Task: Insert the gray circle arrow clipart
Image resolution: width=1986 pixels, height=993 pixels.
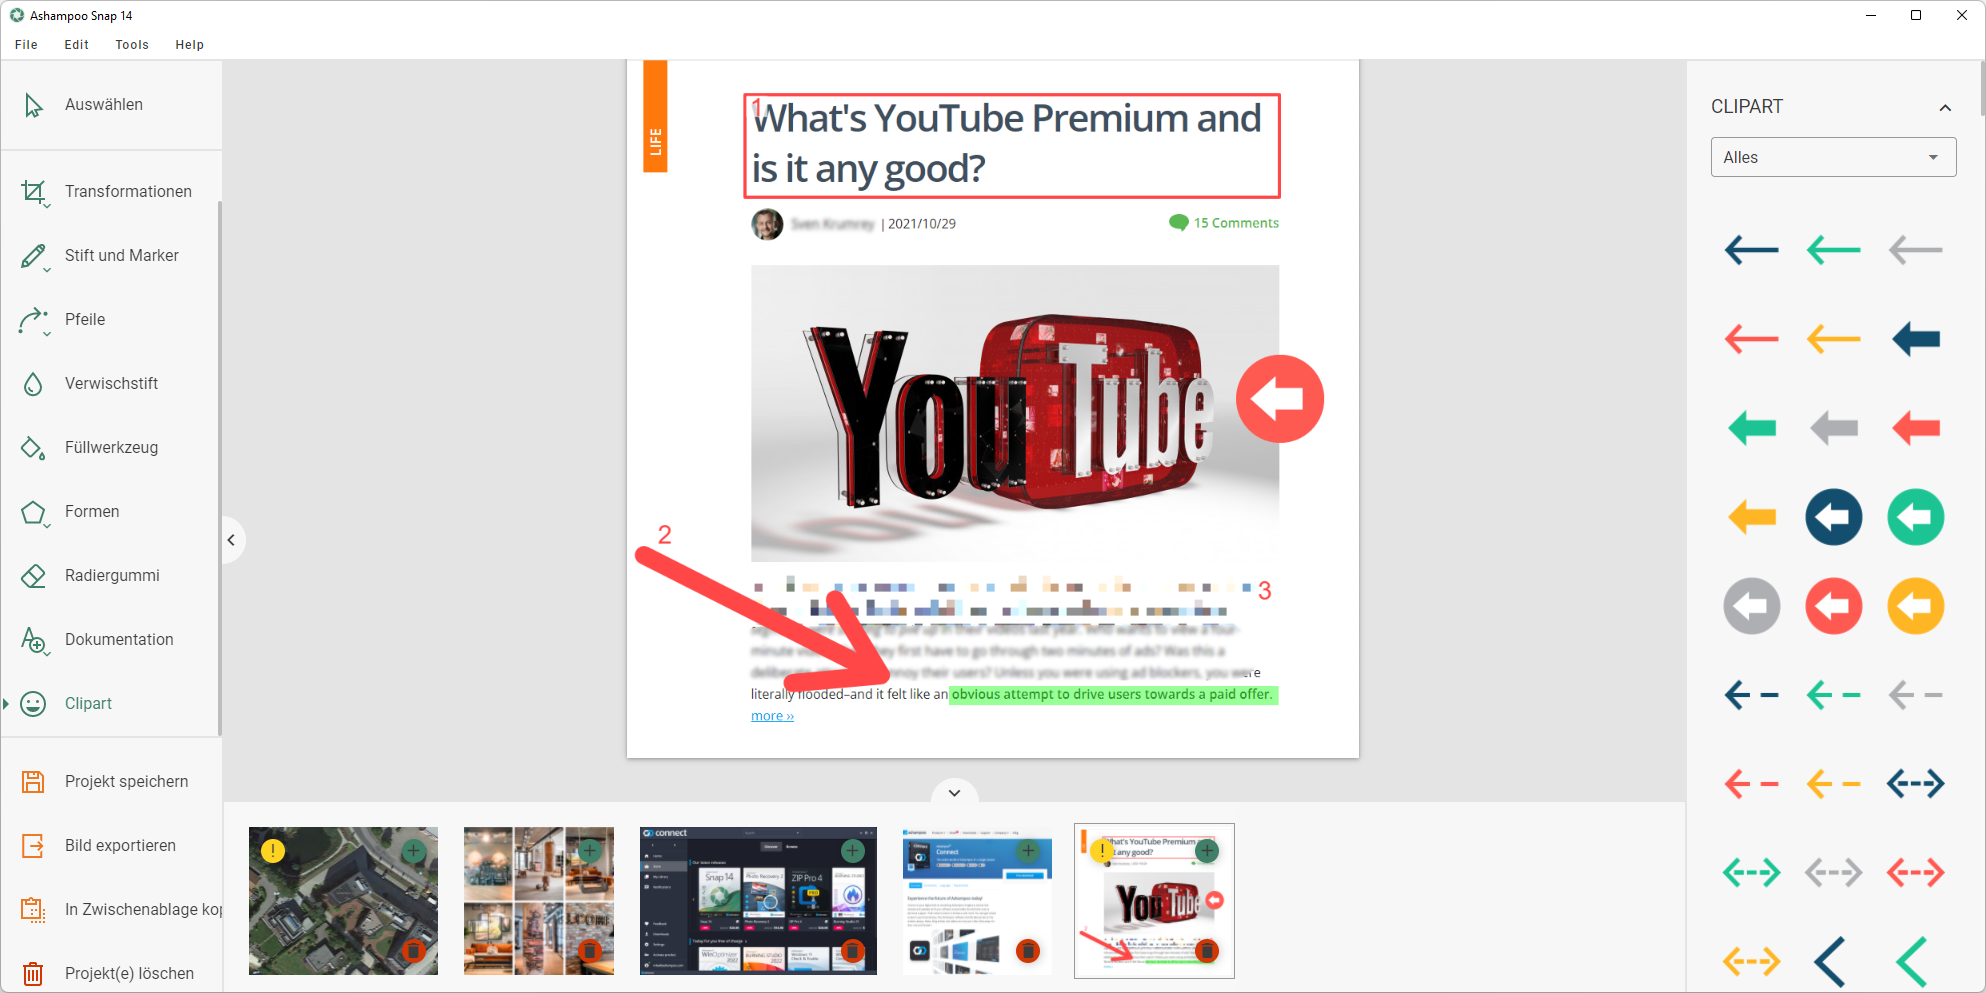Action: (1752, 606)
